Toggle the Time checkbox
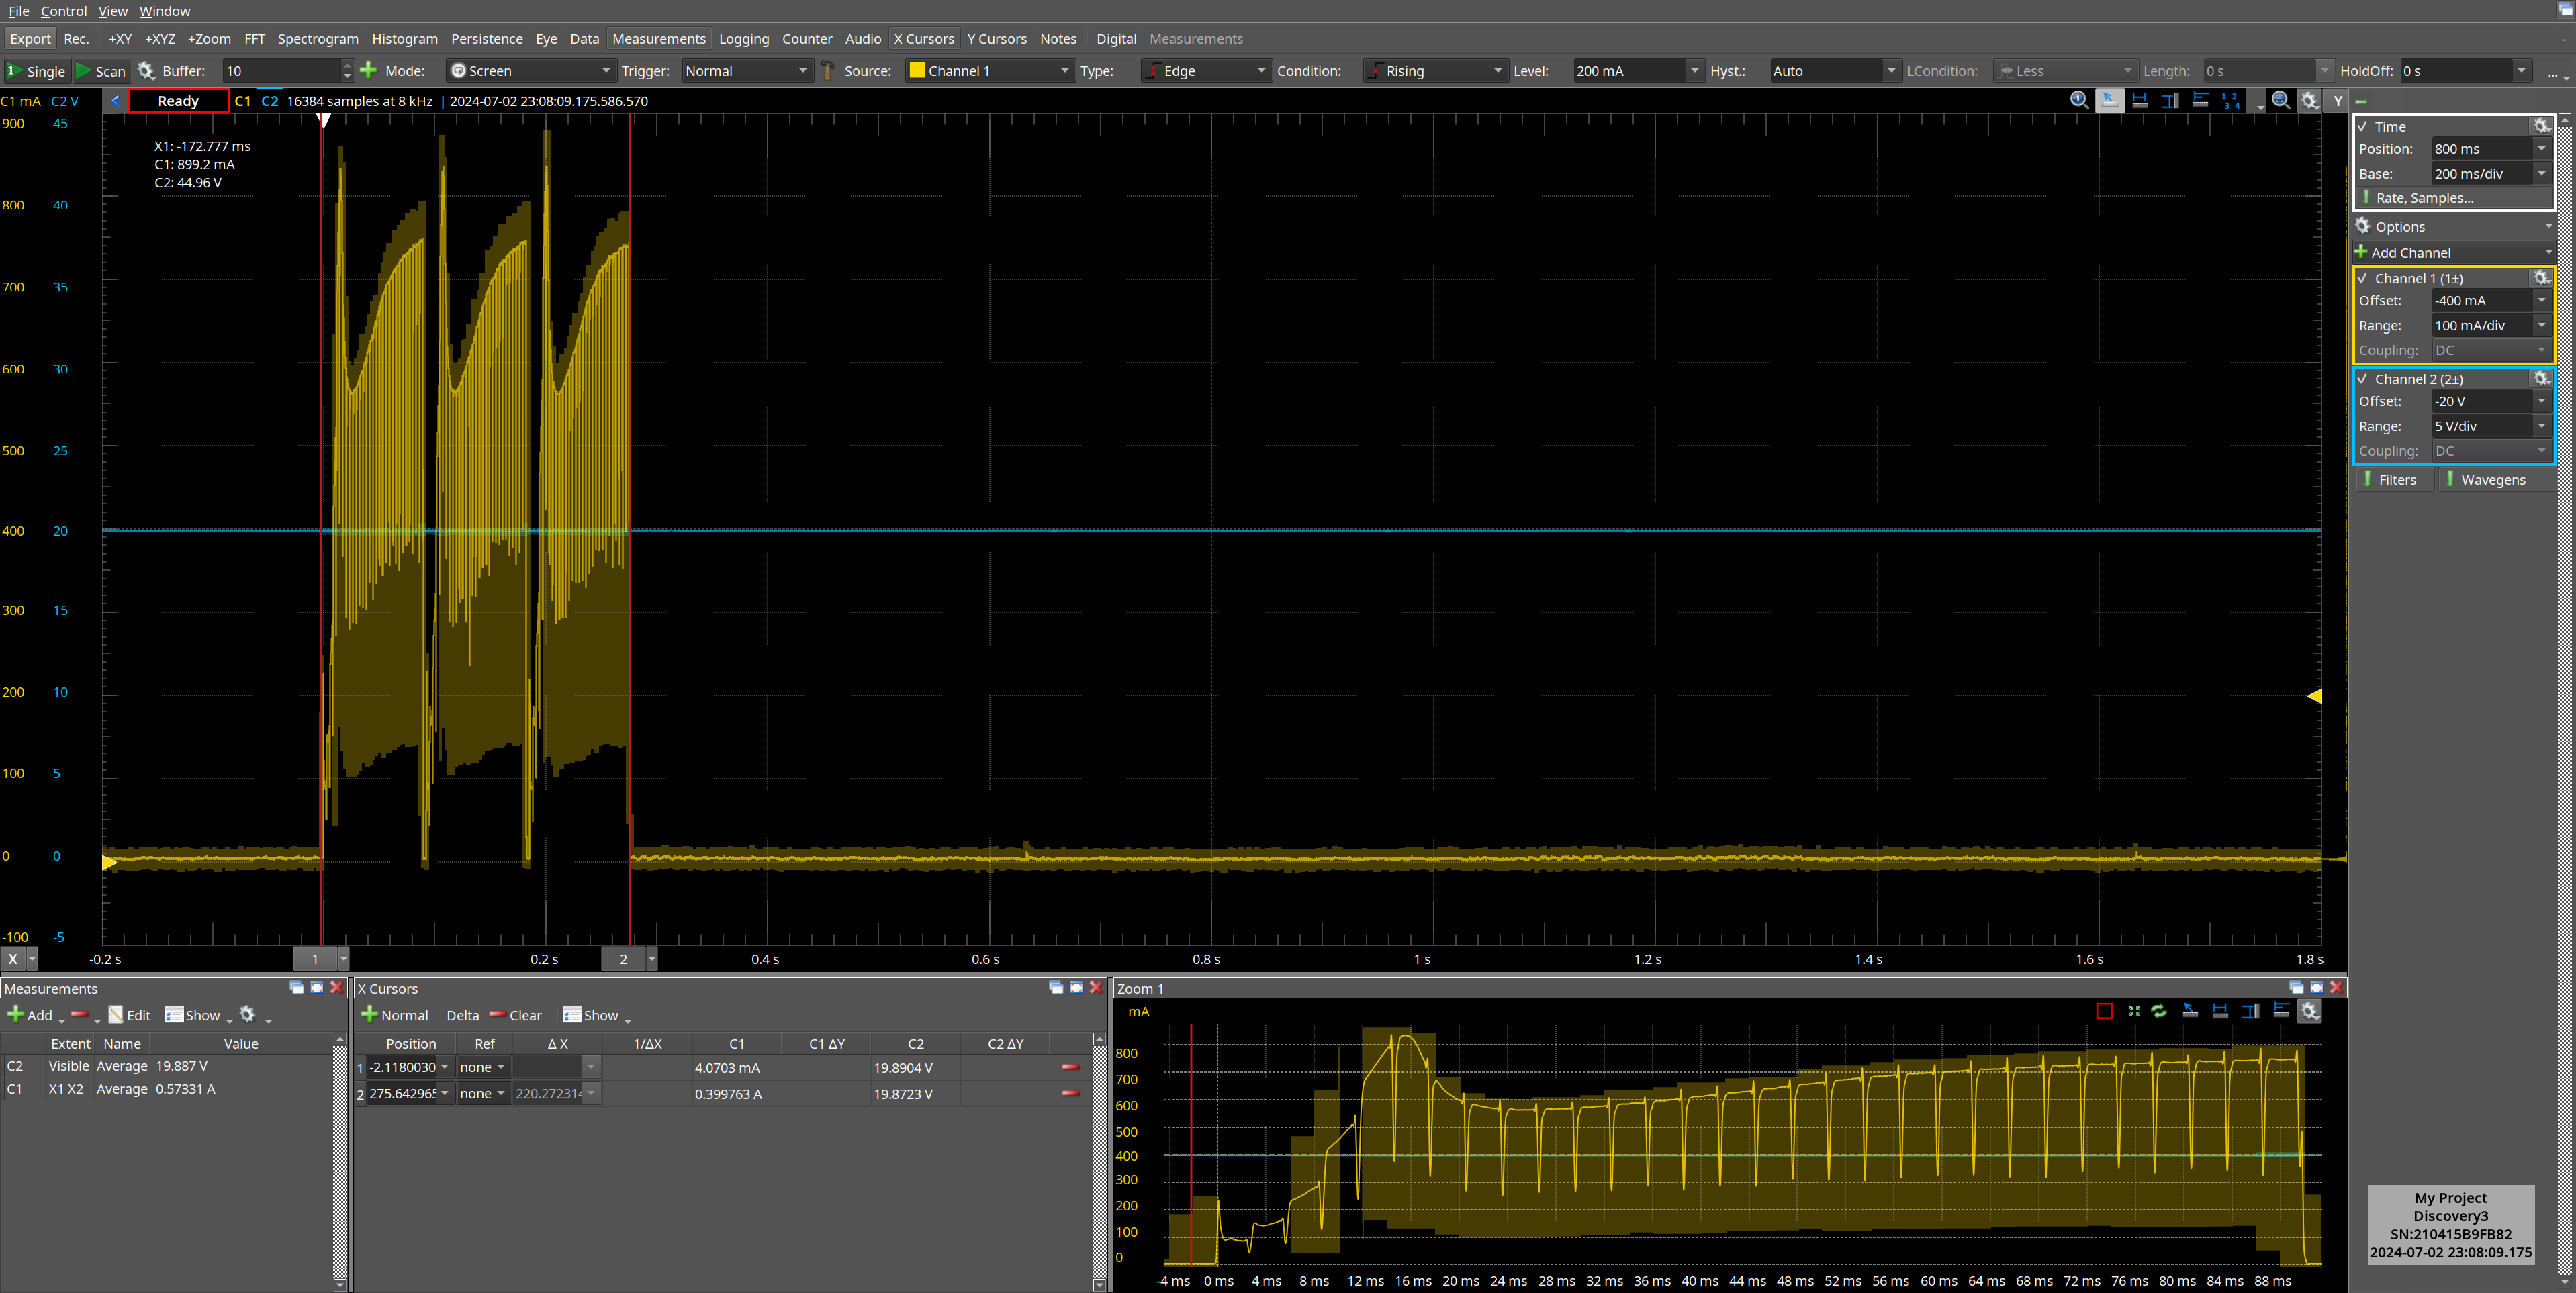2576x1293 pixels. (x=2363, y=126)
